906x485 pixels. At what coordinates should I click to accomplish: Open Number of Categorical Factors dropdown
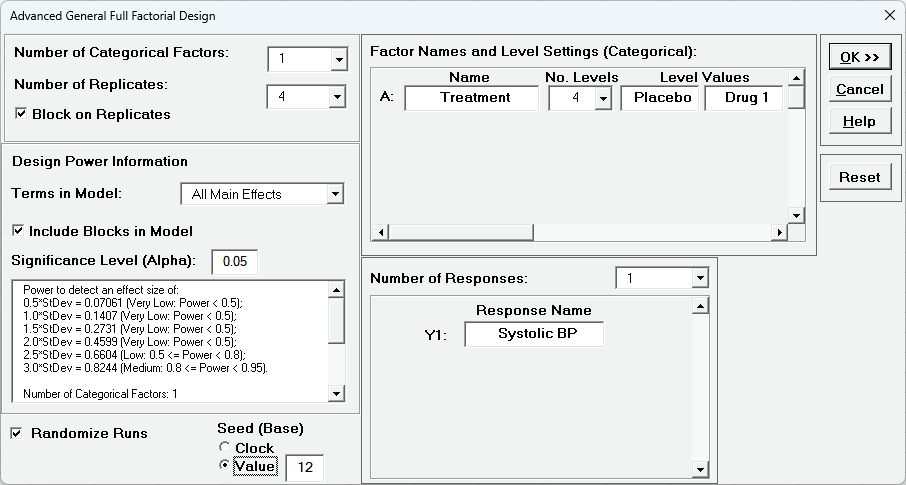click(x=338, y=60)
